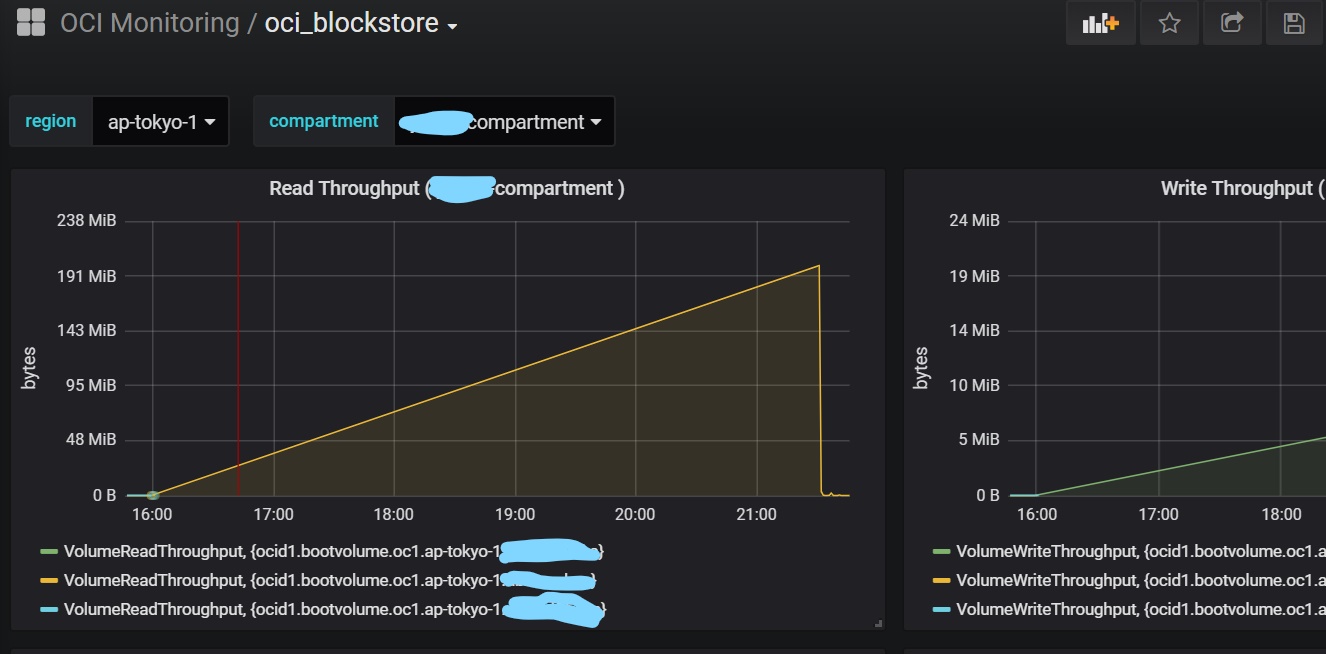Click the Add panel icon
The width and height of the screenshot is (1326, 654).
pyautogui.click(x=1100, y=23)
